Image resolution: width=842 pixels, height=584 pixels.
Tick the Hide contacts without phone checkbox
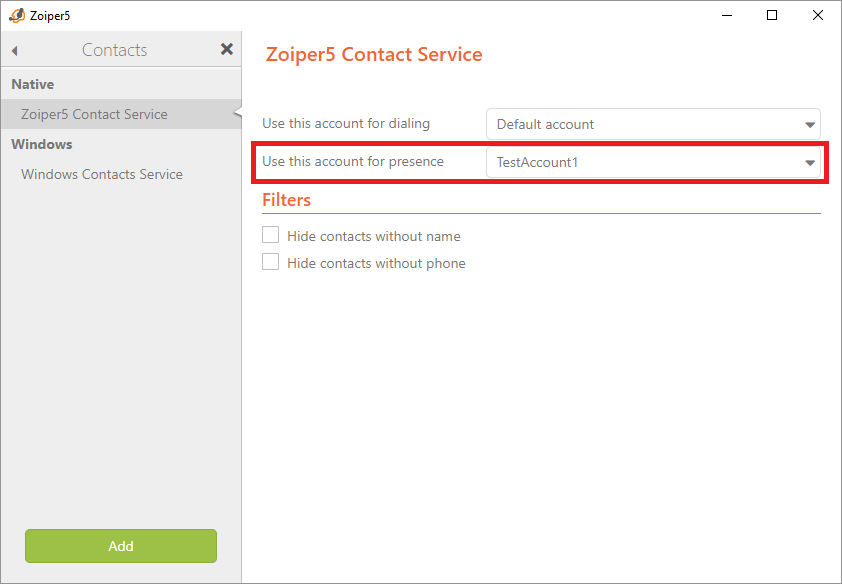[270, 262]
